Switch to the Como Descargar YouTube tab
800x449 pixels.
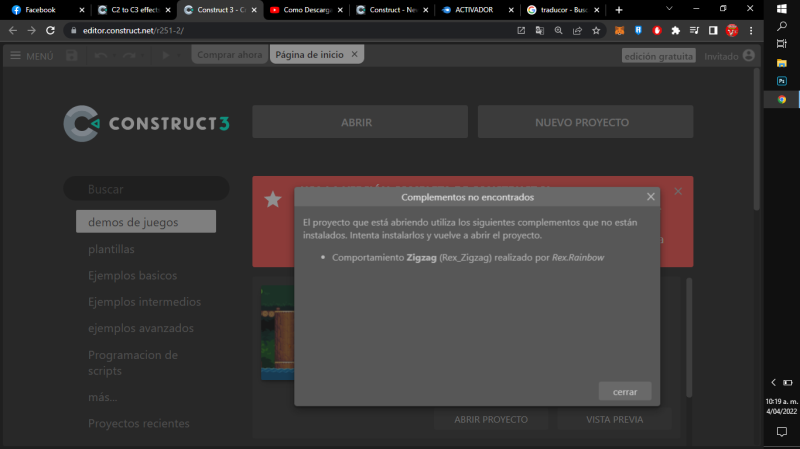coord(306,10)
